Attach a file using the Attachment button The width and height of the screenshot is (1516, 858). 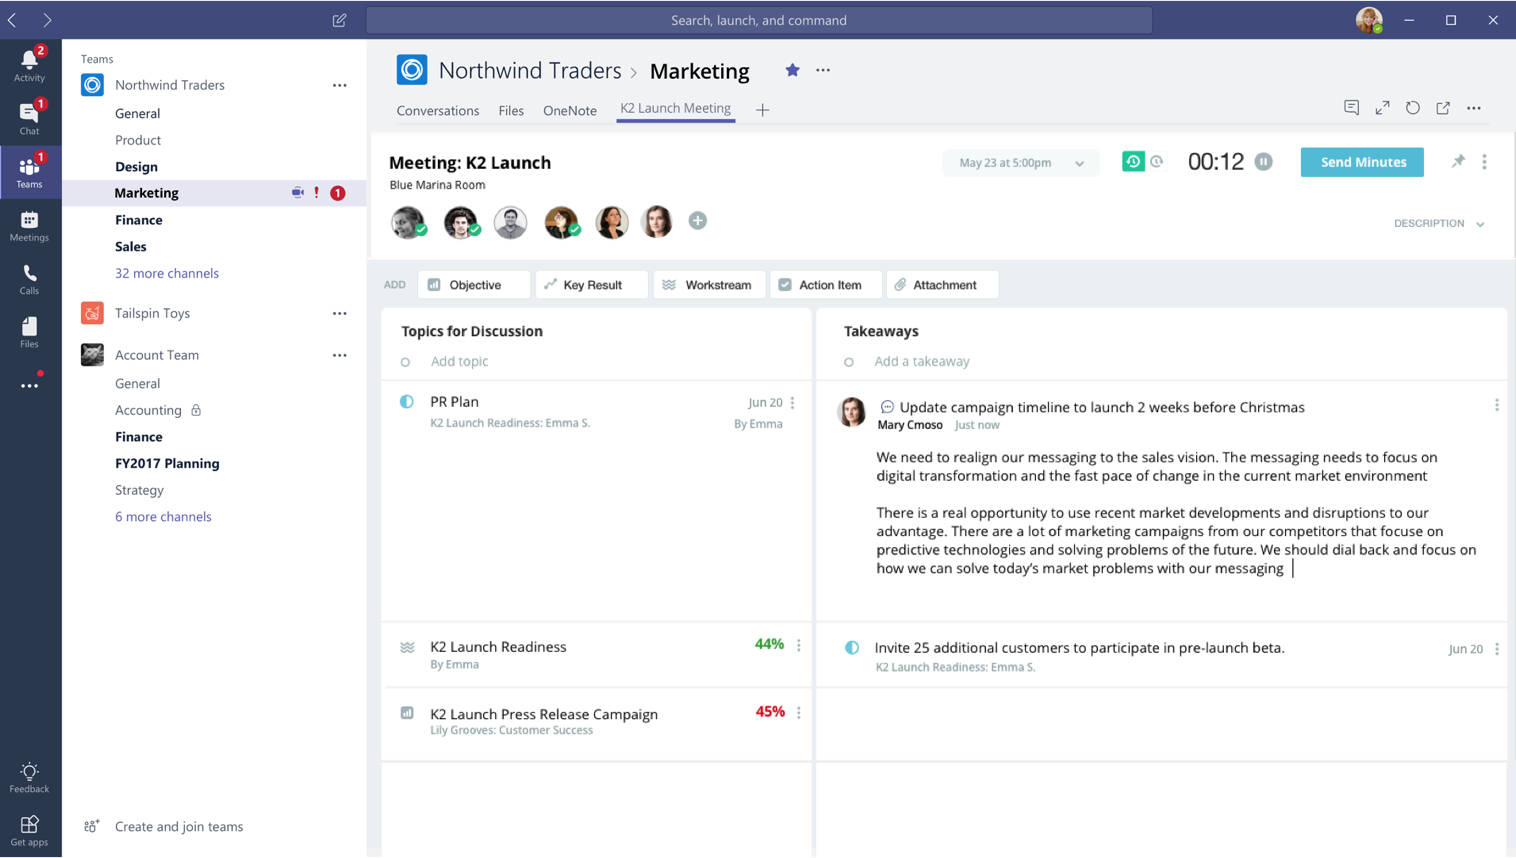941,284
